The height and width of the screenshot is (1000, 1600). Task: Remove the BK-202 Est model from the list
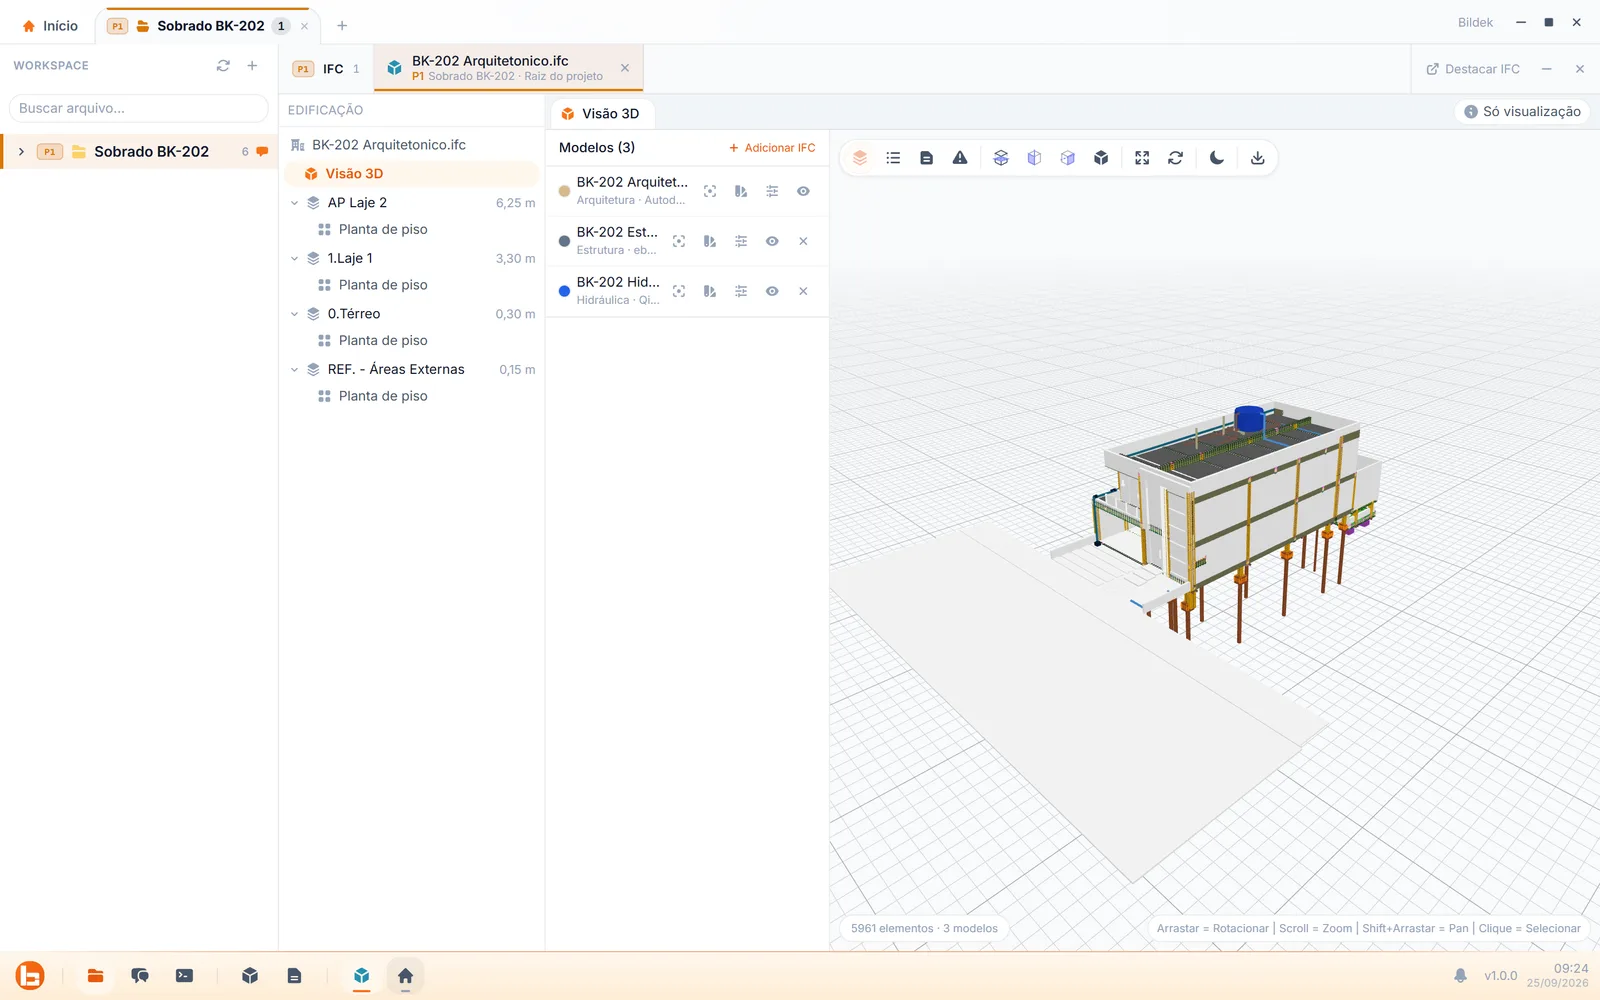click(803, 241)
